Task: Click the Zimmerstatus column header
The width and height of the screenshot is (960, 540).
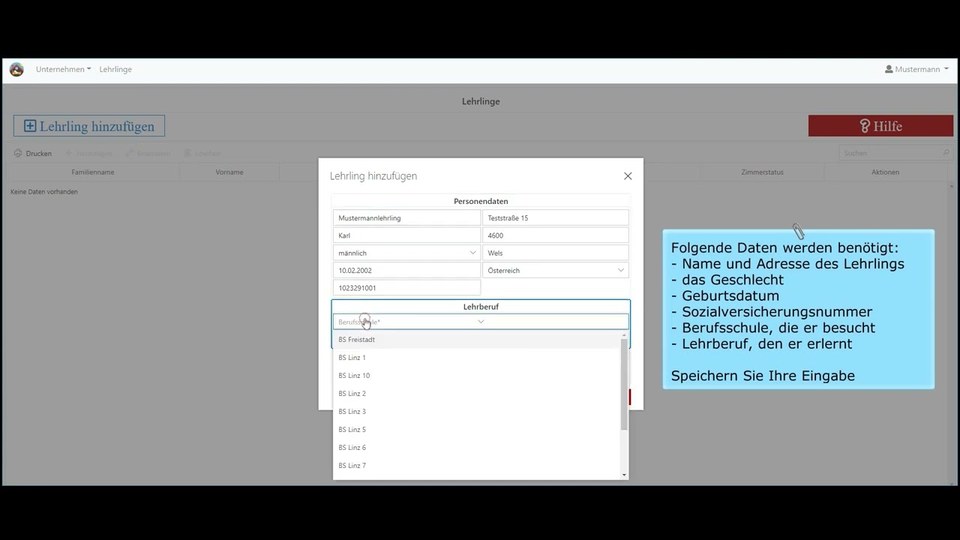Action: tap(762, 172)
